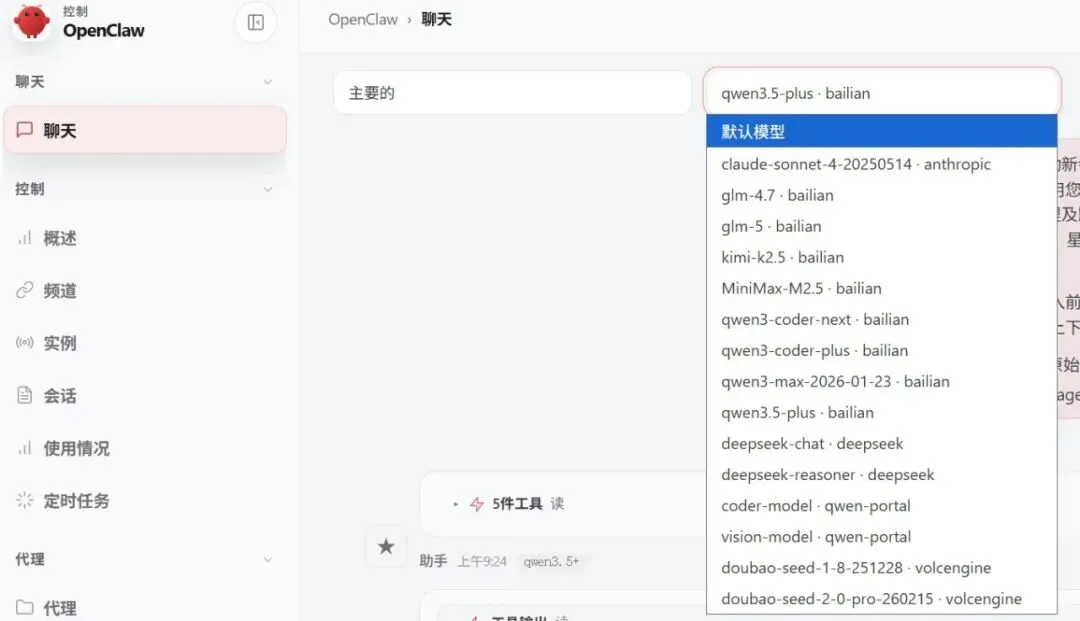Close the qwen3.5-plus · bailian model dropdown
This screenshot has height=621, width=1080.
coord(882,93)
